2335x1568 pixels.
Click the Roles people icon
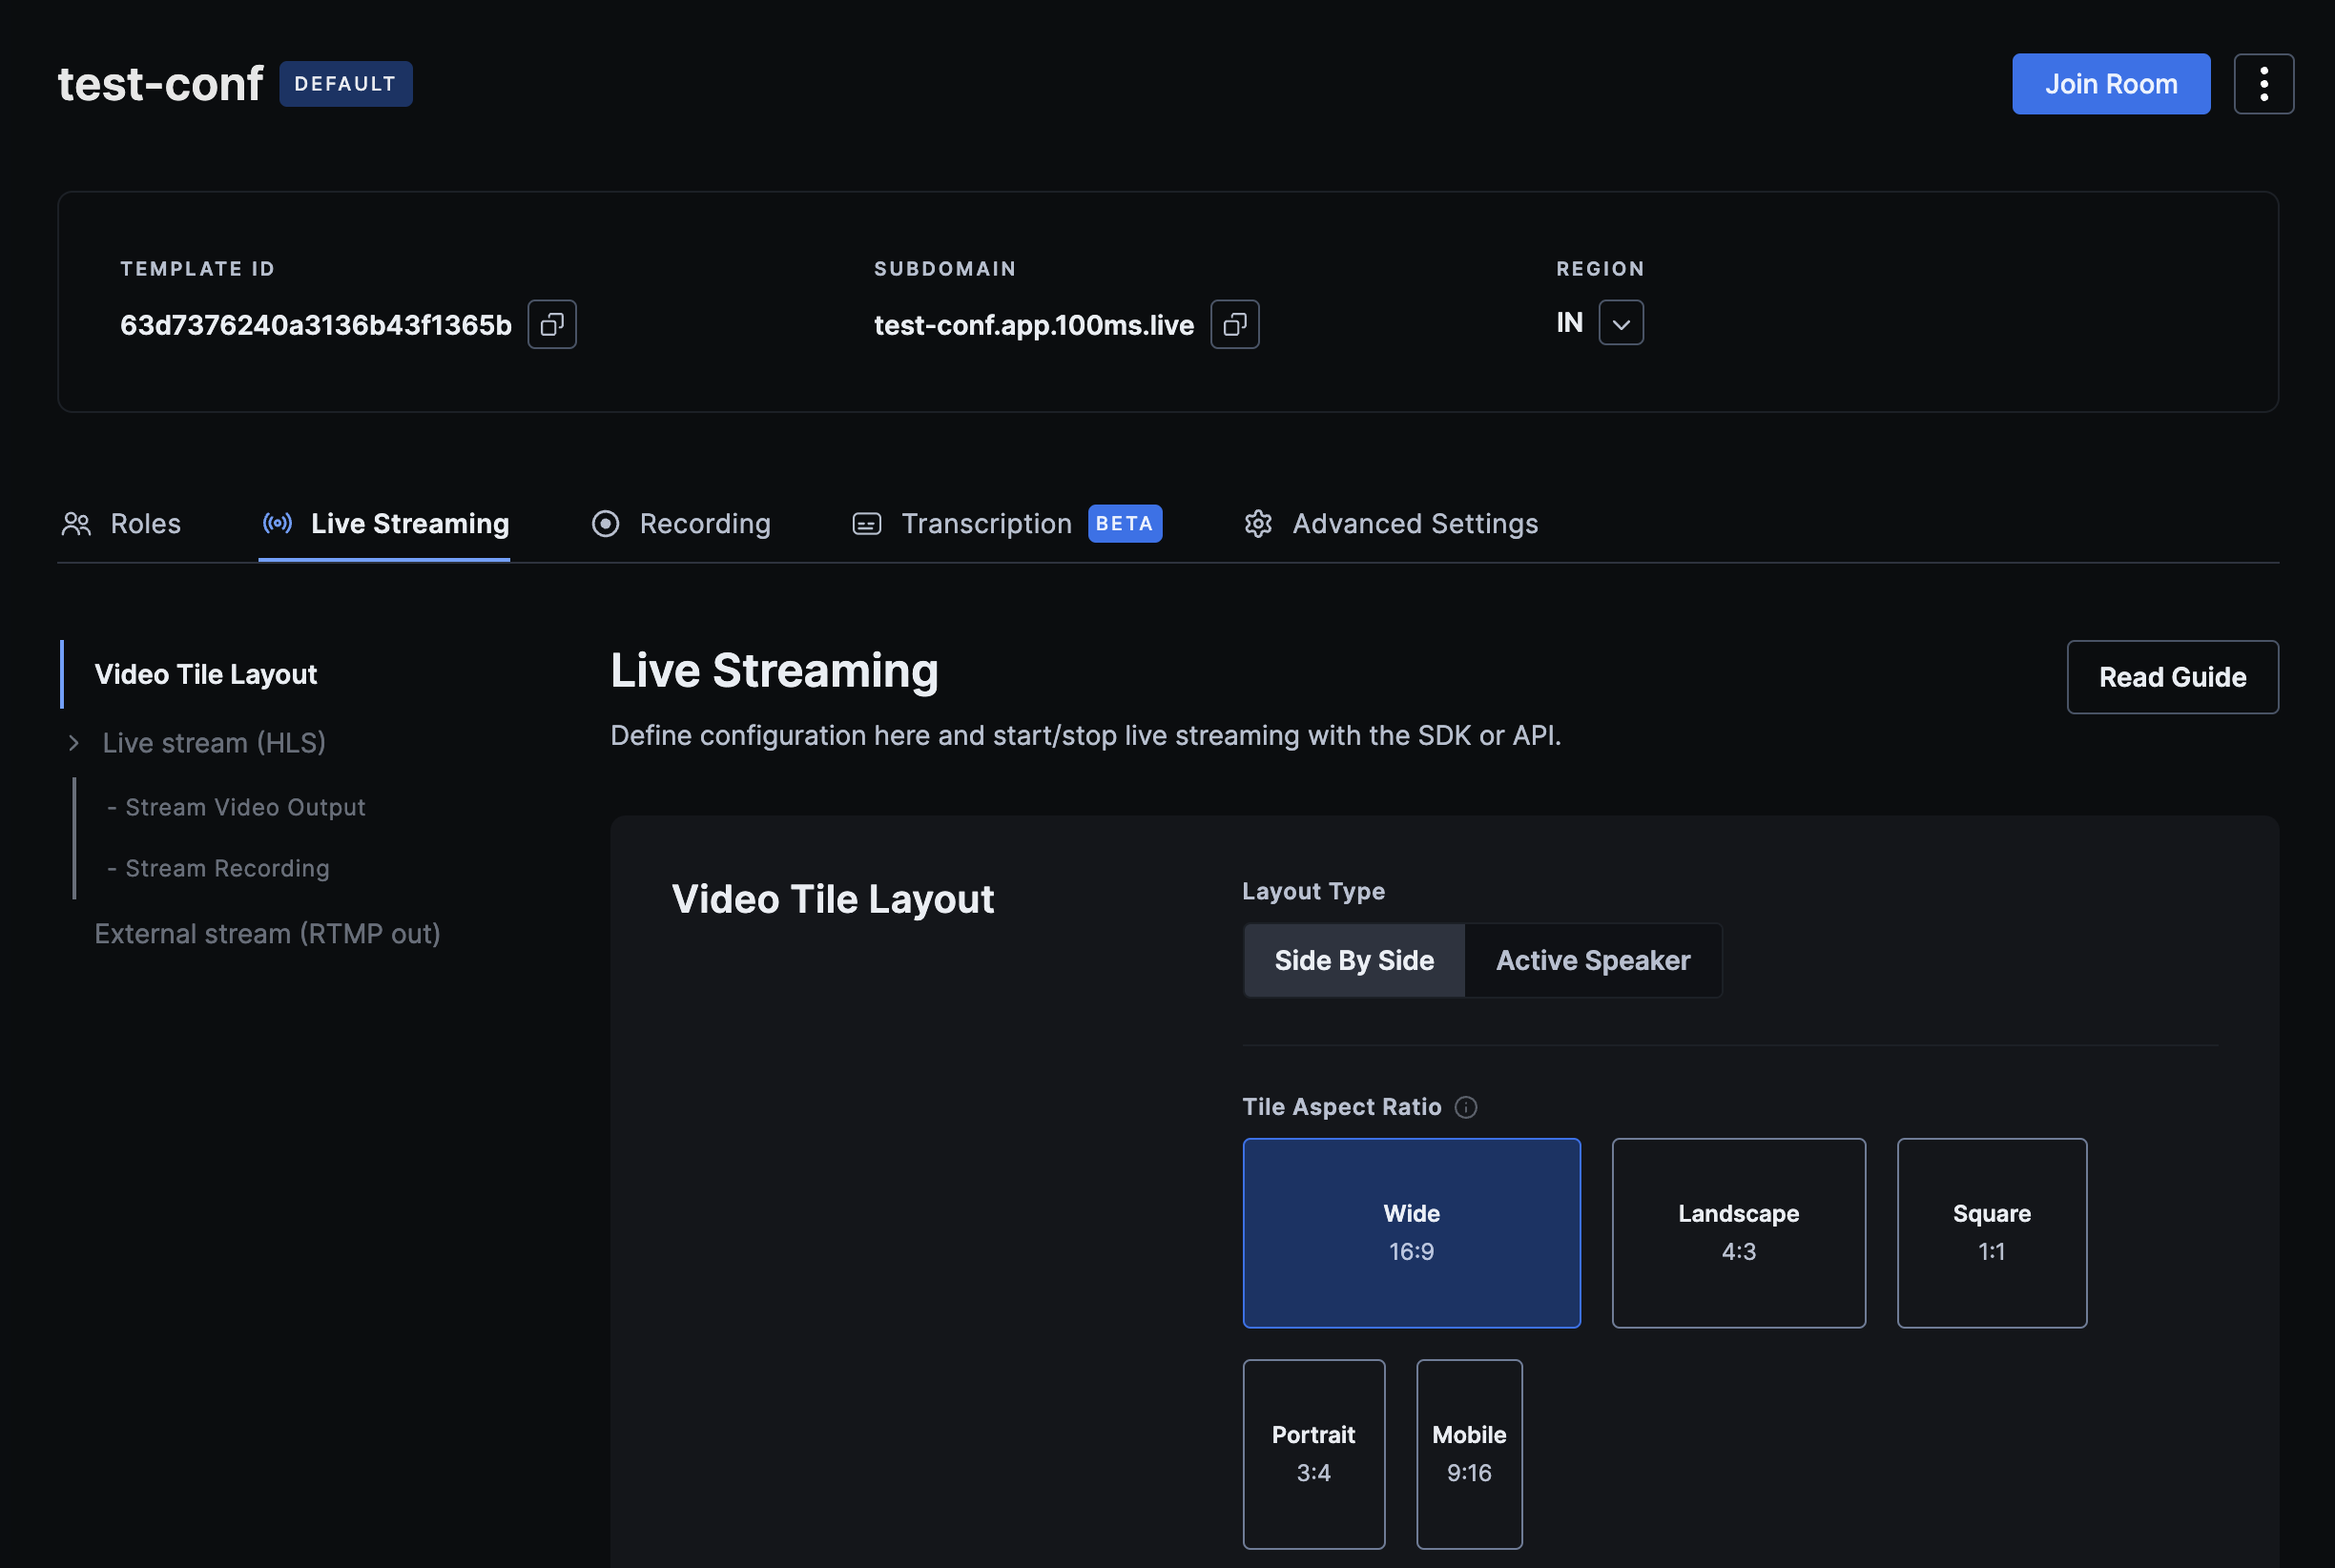click(76, 524)
